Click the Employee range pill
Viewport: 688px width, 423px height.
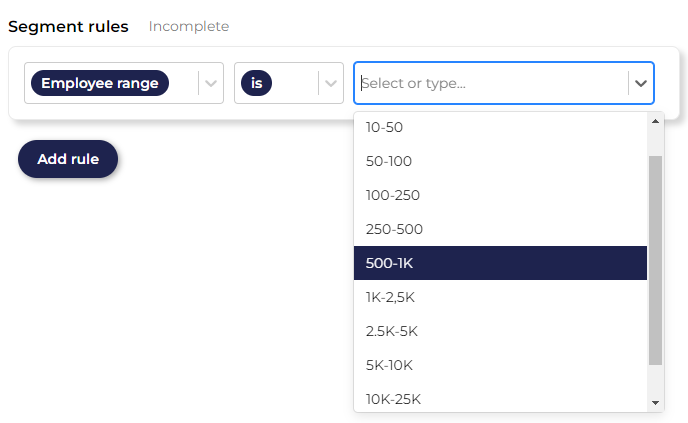(100, 84)
